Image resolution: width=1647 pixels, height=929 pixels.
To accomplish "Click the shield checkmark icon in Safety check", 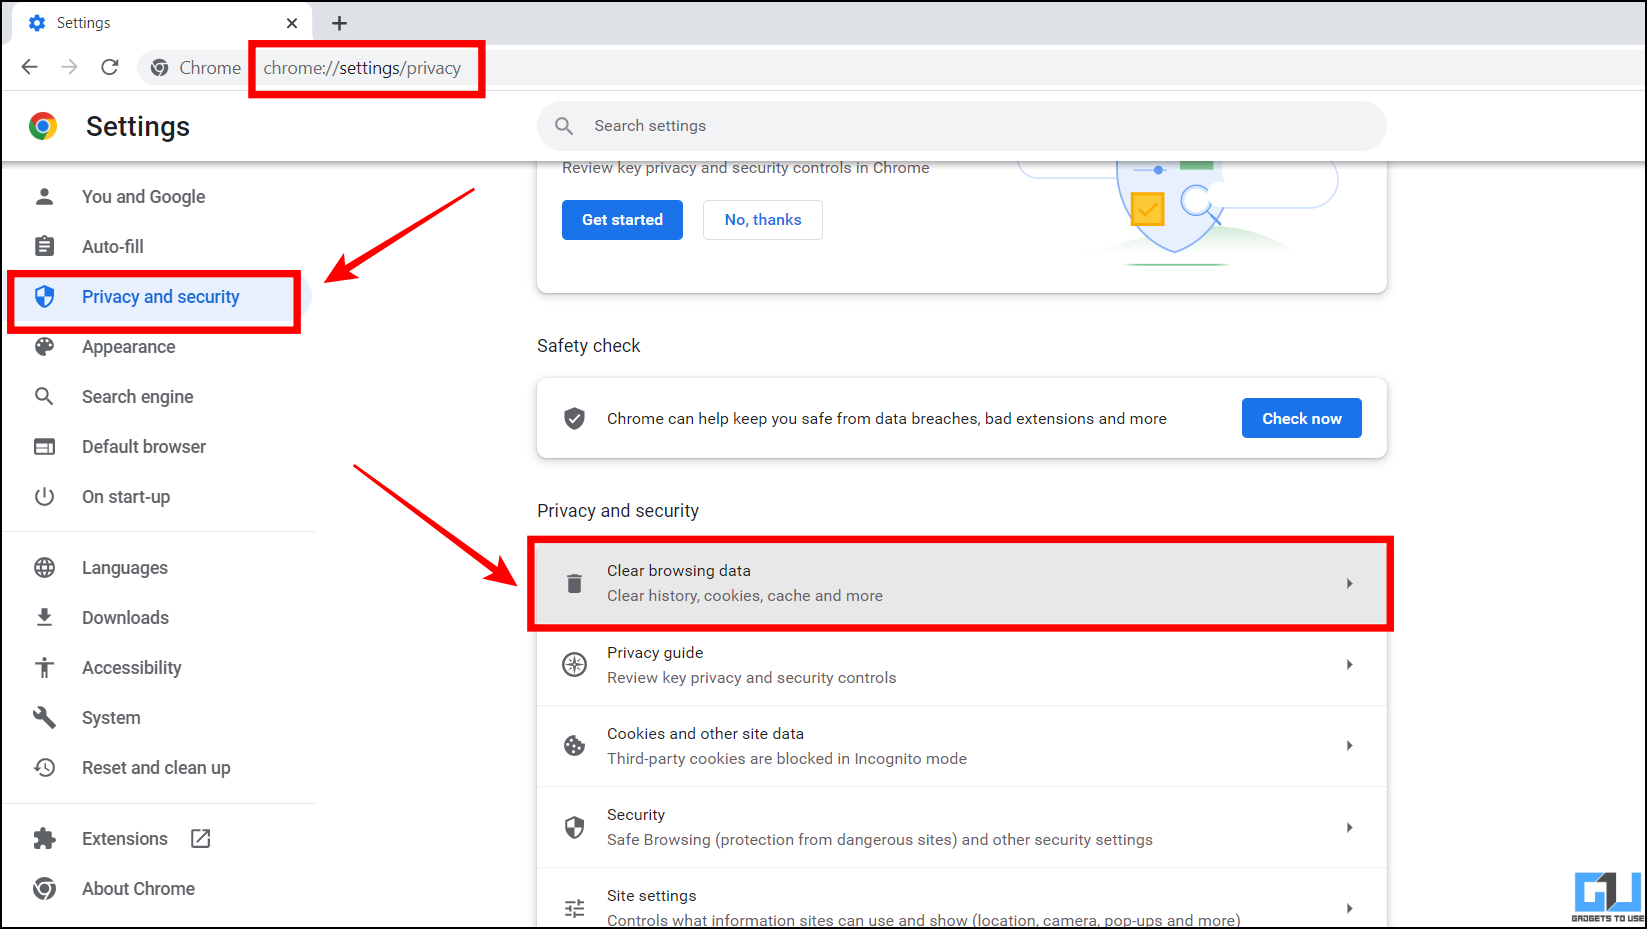I will [x=574, y=418].
